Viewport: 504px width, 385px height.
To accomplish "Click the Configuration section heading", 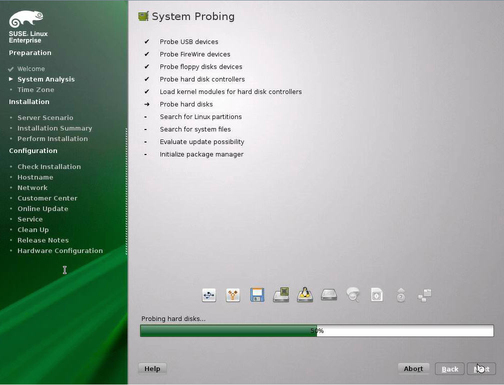I will coord(33,151).
